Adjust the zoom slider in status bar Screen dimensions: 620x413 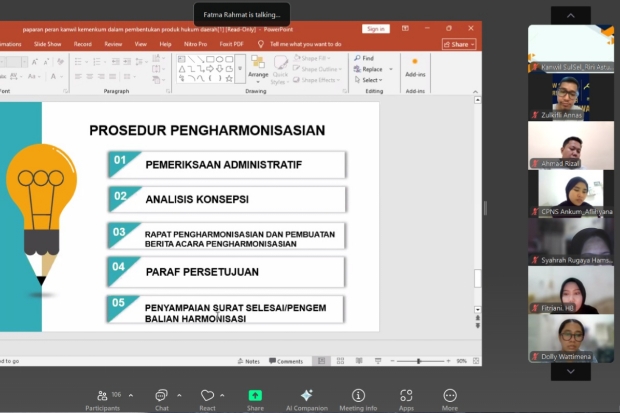pyautogui.click(x=420, y=361)
